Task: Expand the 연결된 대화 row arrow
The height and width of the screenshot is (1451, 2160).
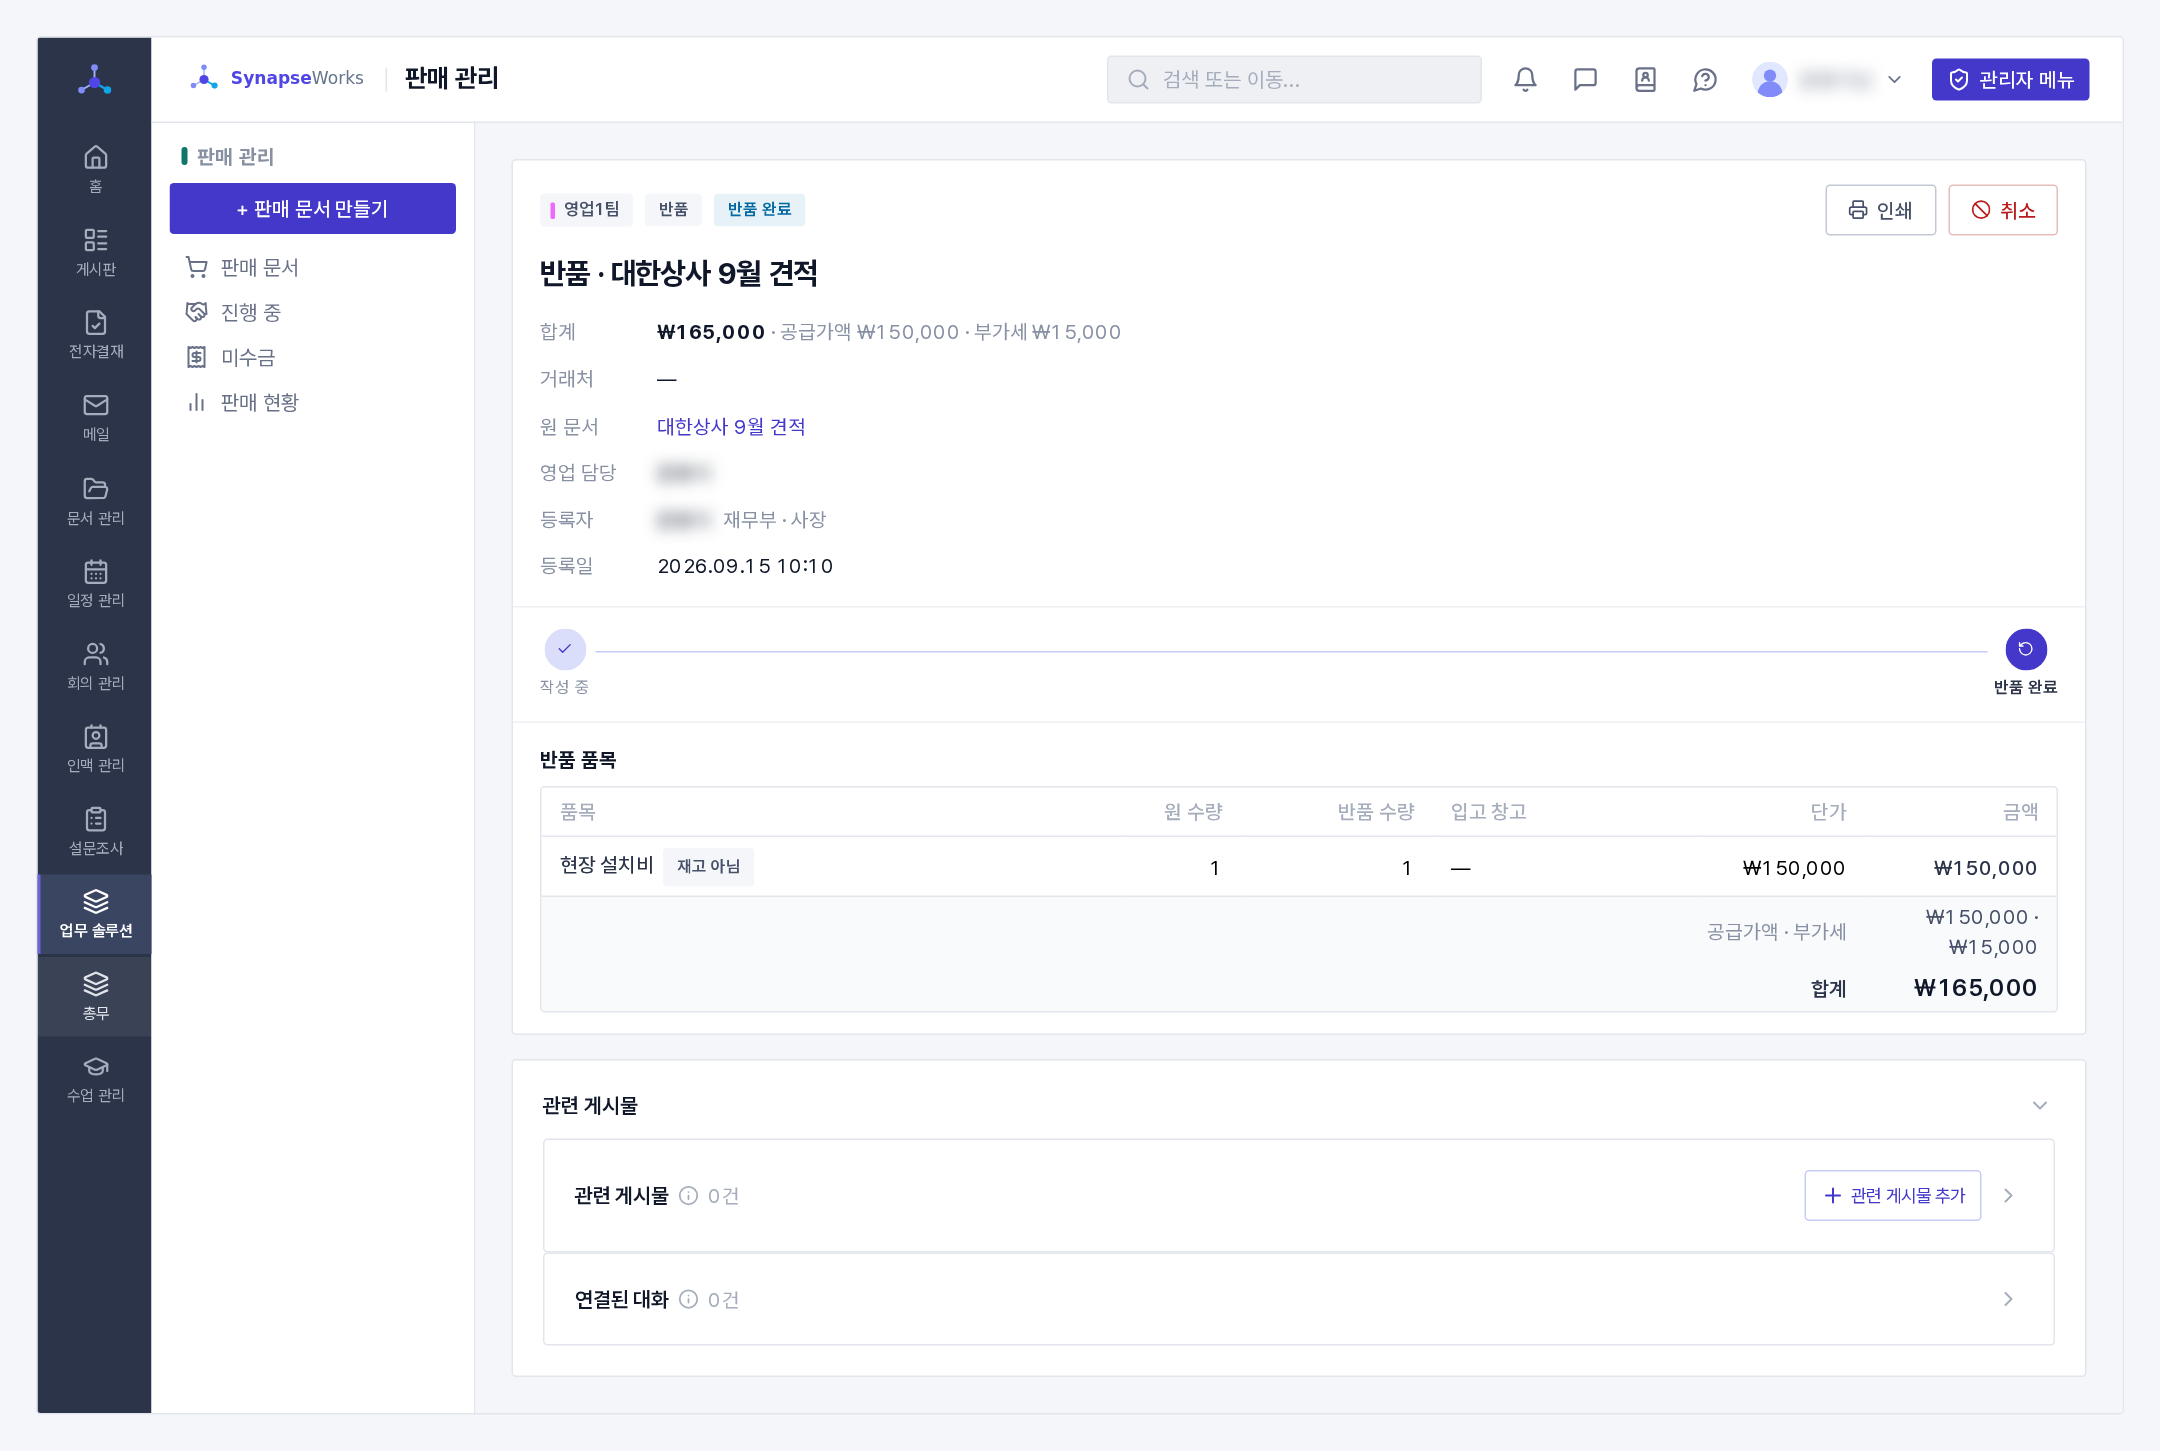Action: click(2008, 1299)
